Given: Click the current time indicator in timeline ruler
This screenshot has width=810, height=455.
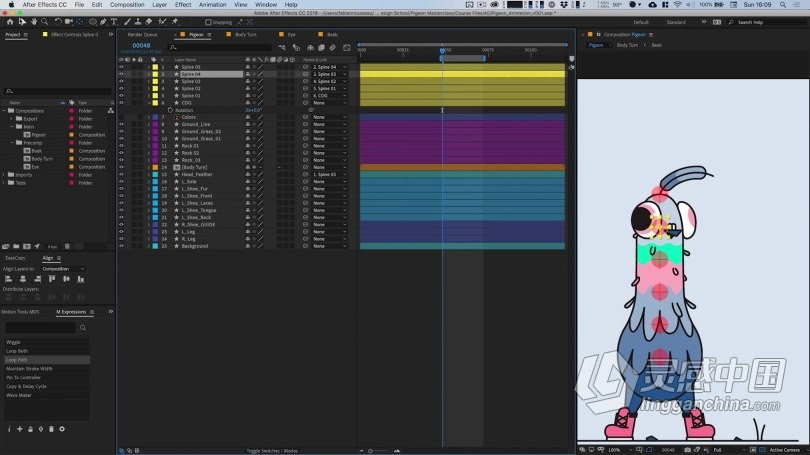Looking at the screenshot, I should point(442,51).
